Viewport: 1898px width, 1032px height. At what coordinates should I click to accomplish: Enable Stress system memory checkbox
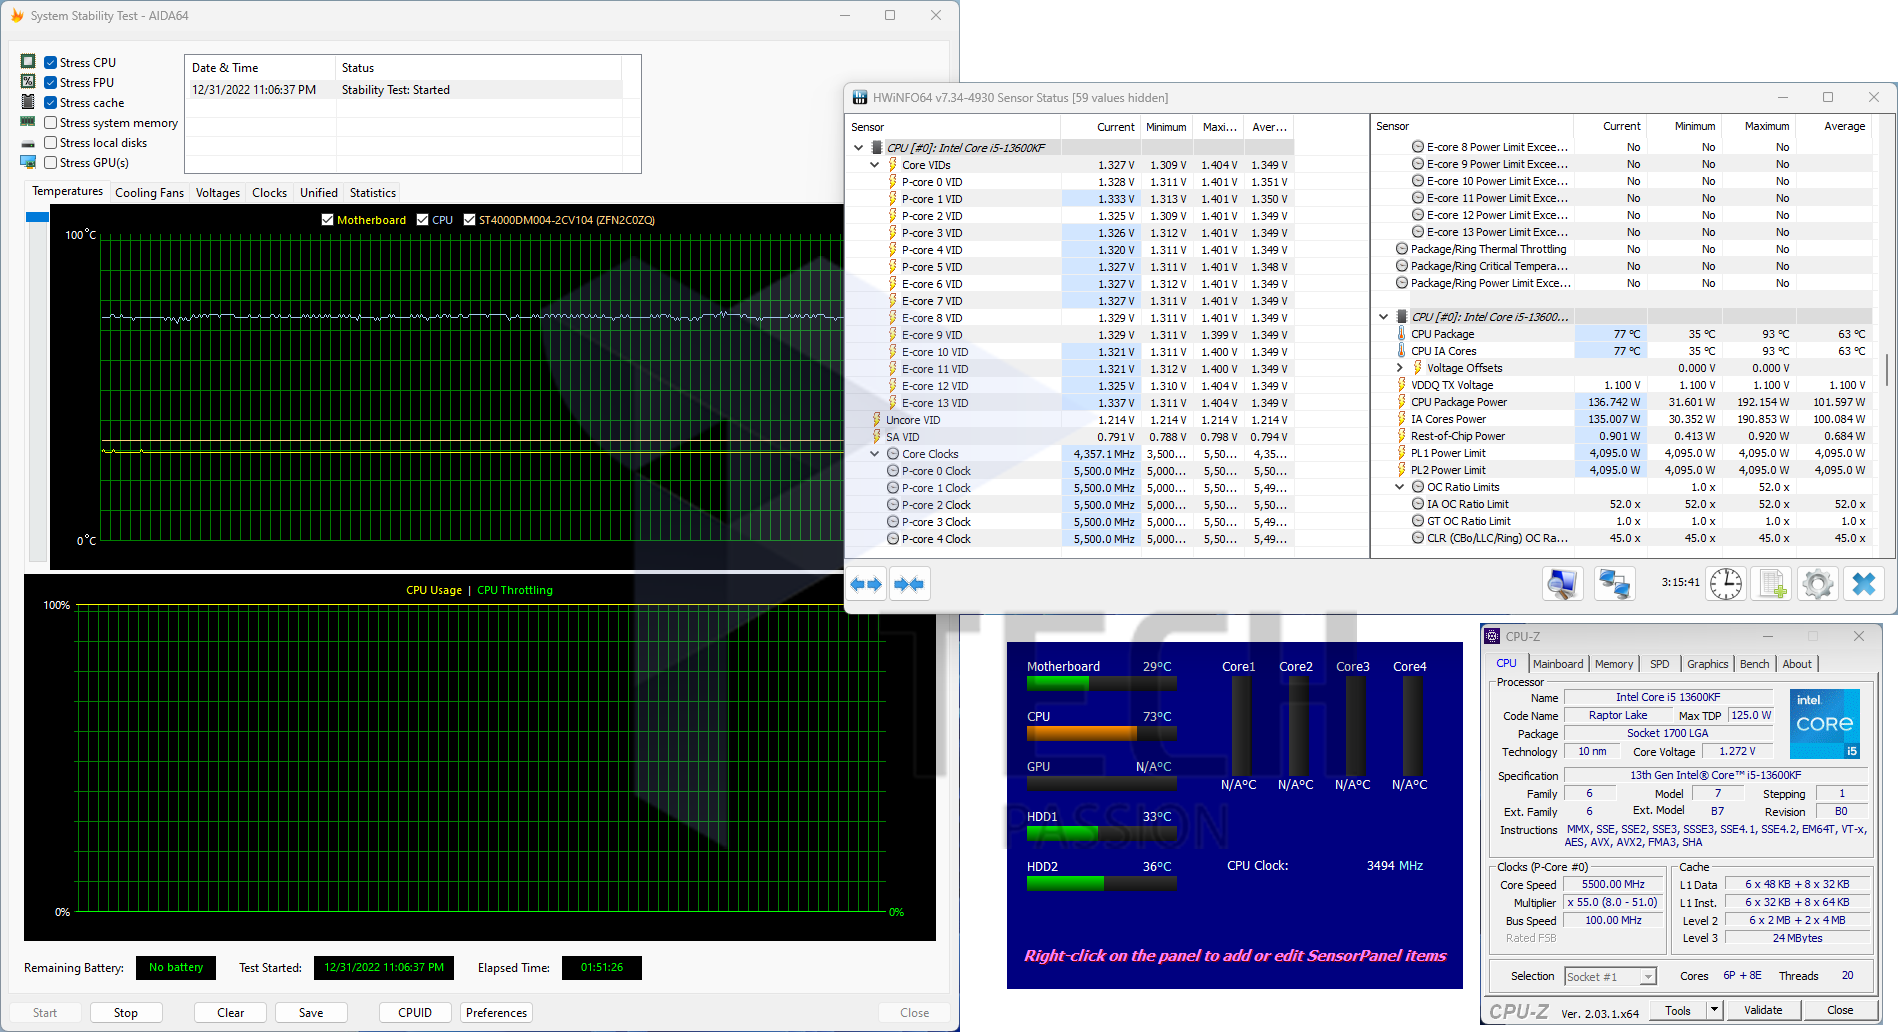pos(51,123)
